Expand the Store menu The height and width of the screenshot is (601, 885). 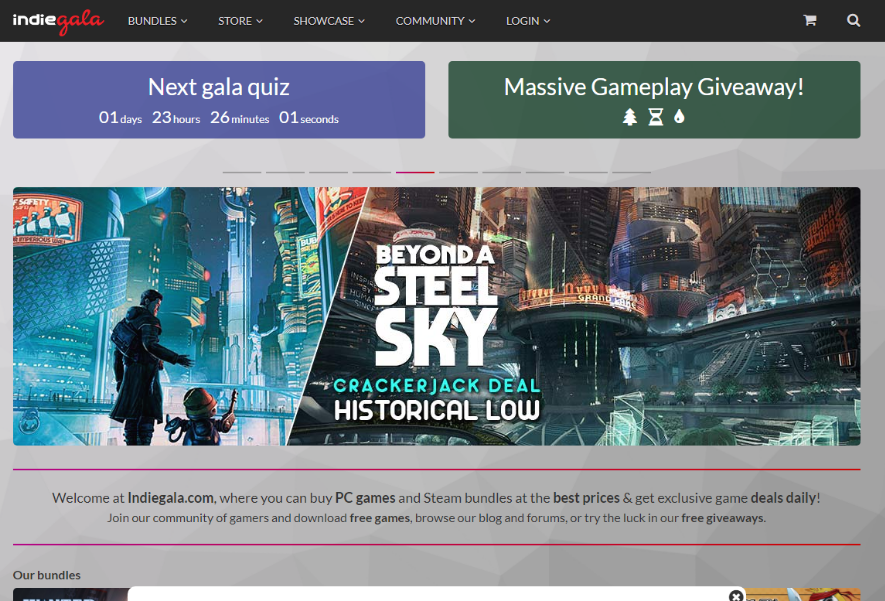pyautogui.click(x=240, y=21)
